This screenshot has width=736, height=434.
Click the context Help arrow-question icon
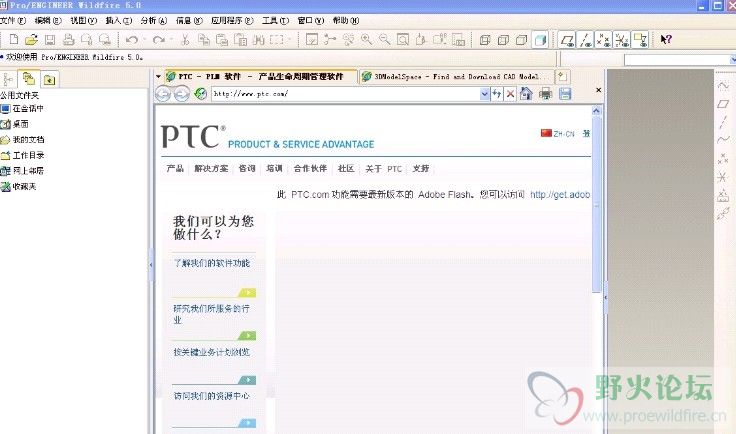click(x=666, y=40)
